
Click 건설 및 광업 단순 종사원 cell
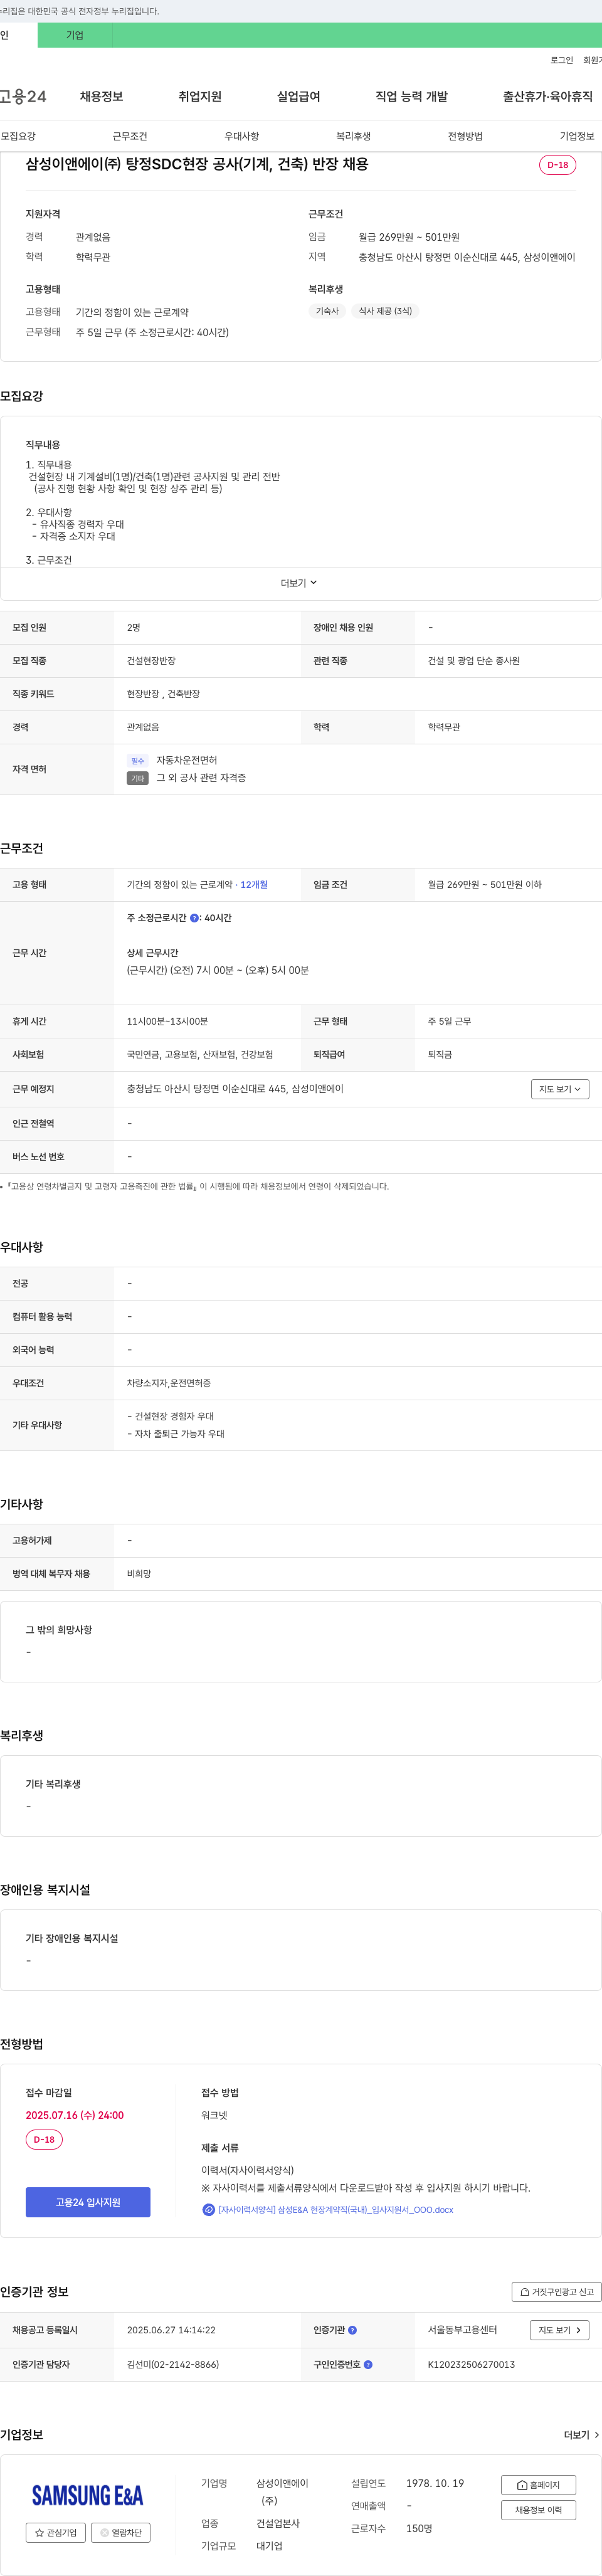click(474, 661)
